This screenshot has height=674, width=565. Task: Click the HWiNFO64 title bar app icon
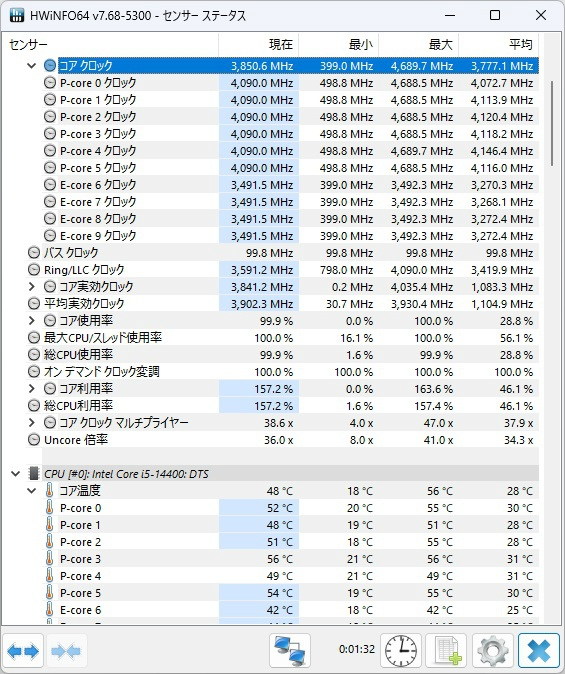tap(17, 15)
